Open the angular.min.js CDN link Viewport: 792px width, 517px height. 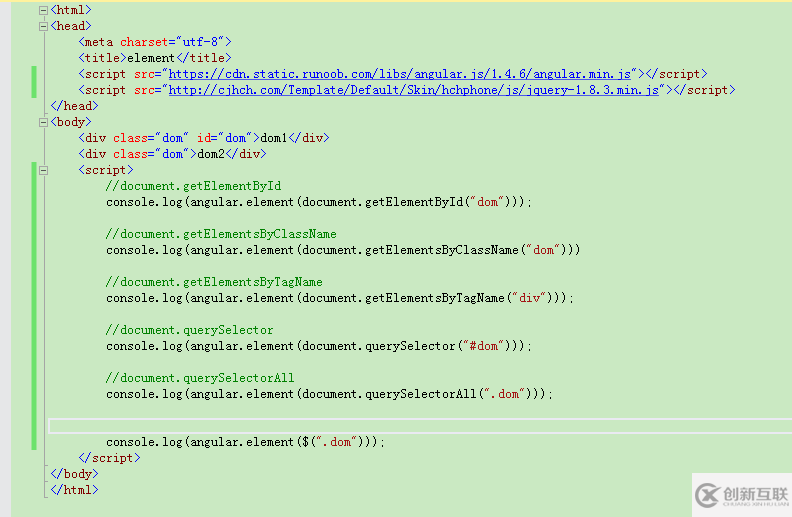coord(400,74)
